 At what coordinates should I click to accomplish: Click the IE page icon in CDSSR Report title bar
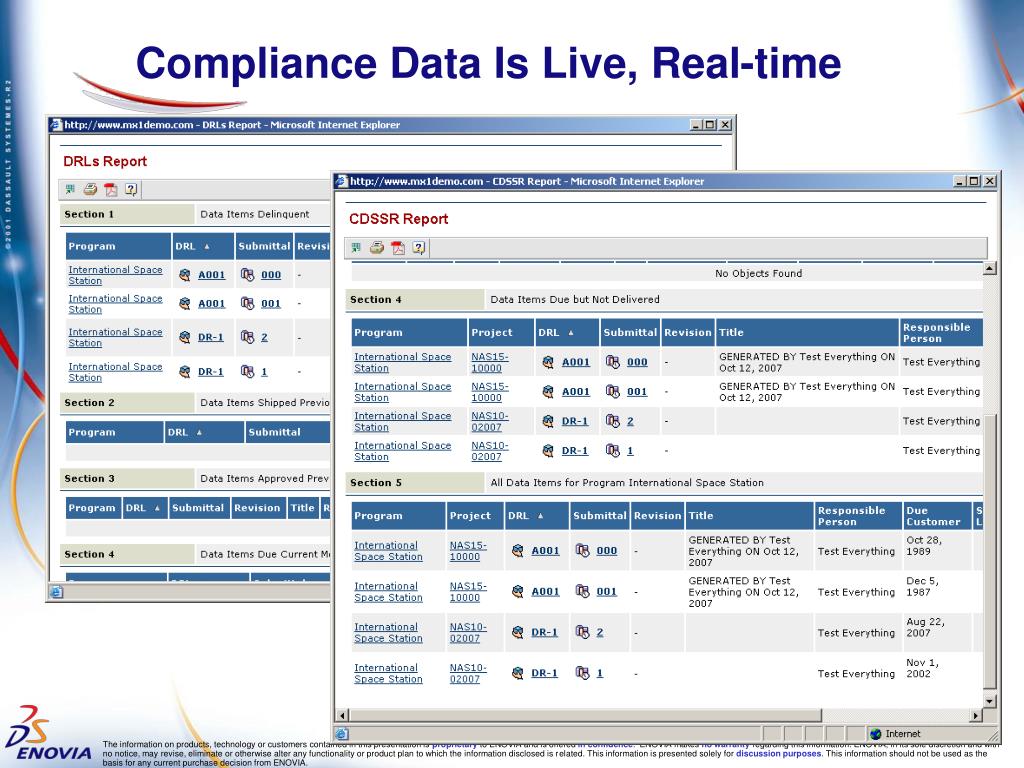click(x=342, y=182)
